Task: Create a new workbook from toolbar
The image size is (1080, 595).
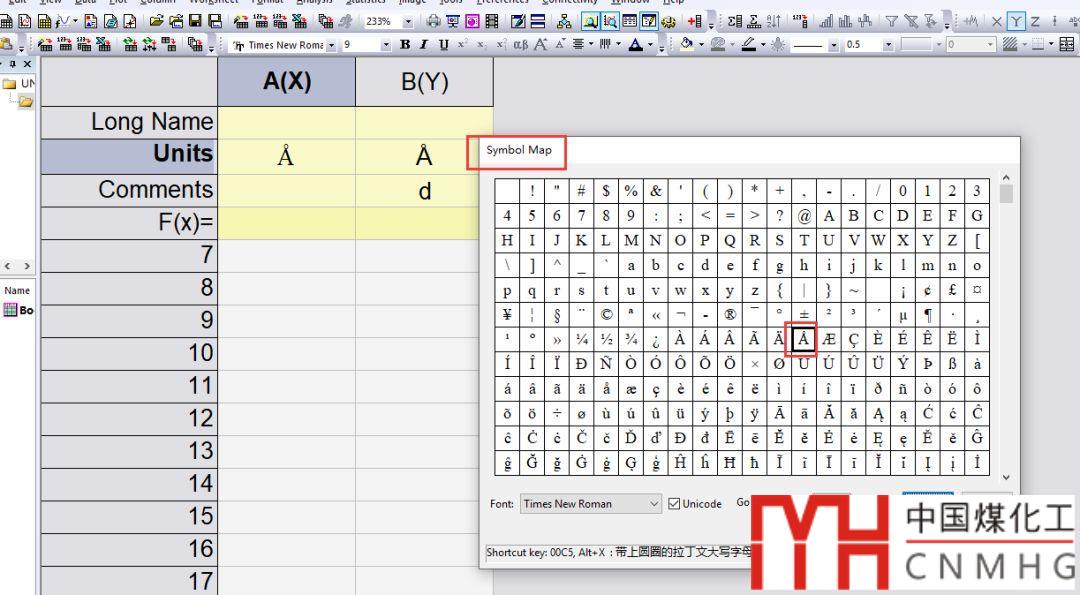Action: coord(6,21)
